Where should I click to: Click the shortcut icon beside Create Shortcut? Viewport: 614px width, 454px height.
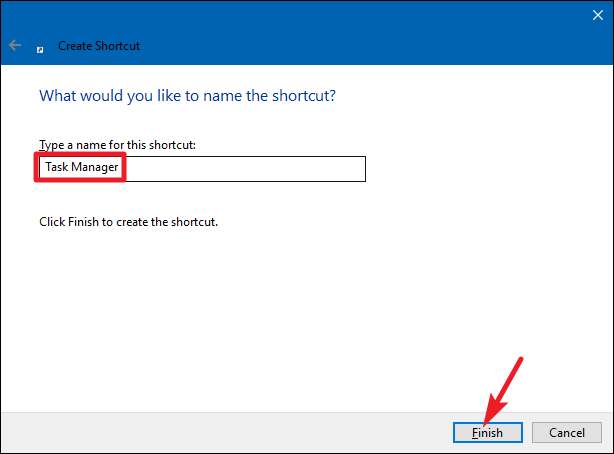40,49
